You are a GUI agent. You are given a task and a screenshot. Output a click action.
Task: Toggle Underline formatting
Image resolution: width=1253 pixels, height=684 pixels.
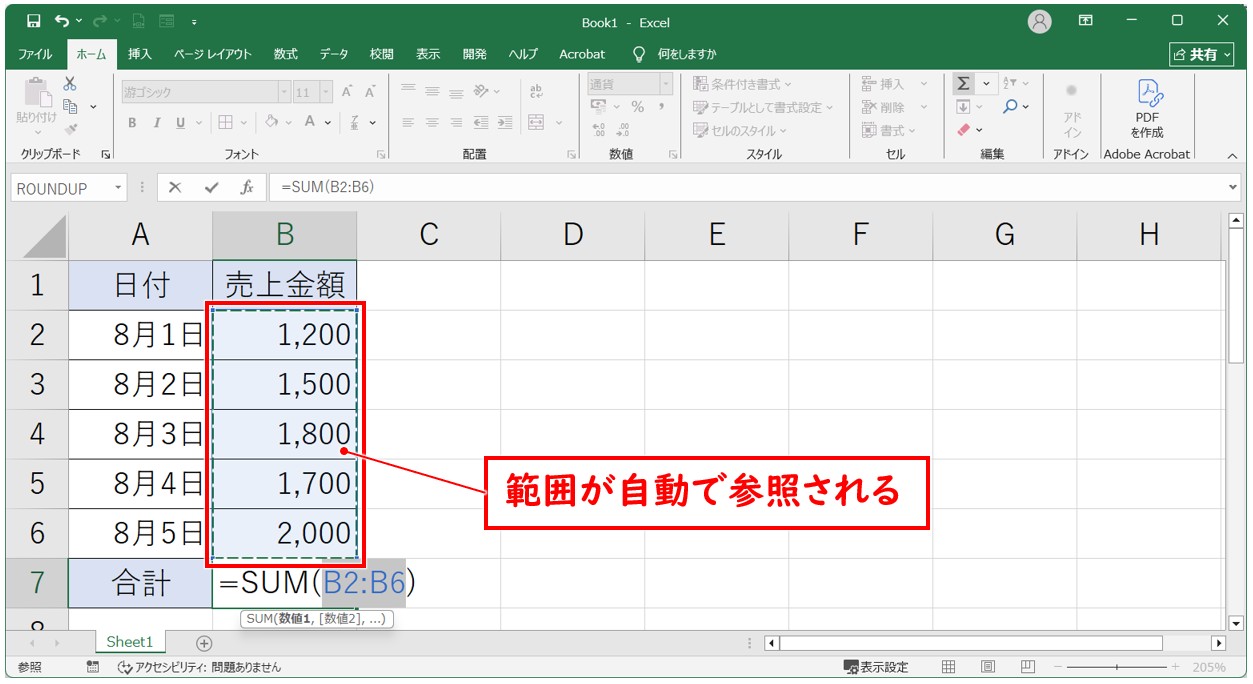coord(181,123)
